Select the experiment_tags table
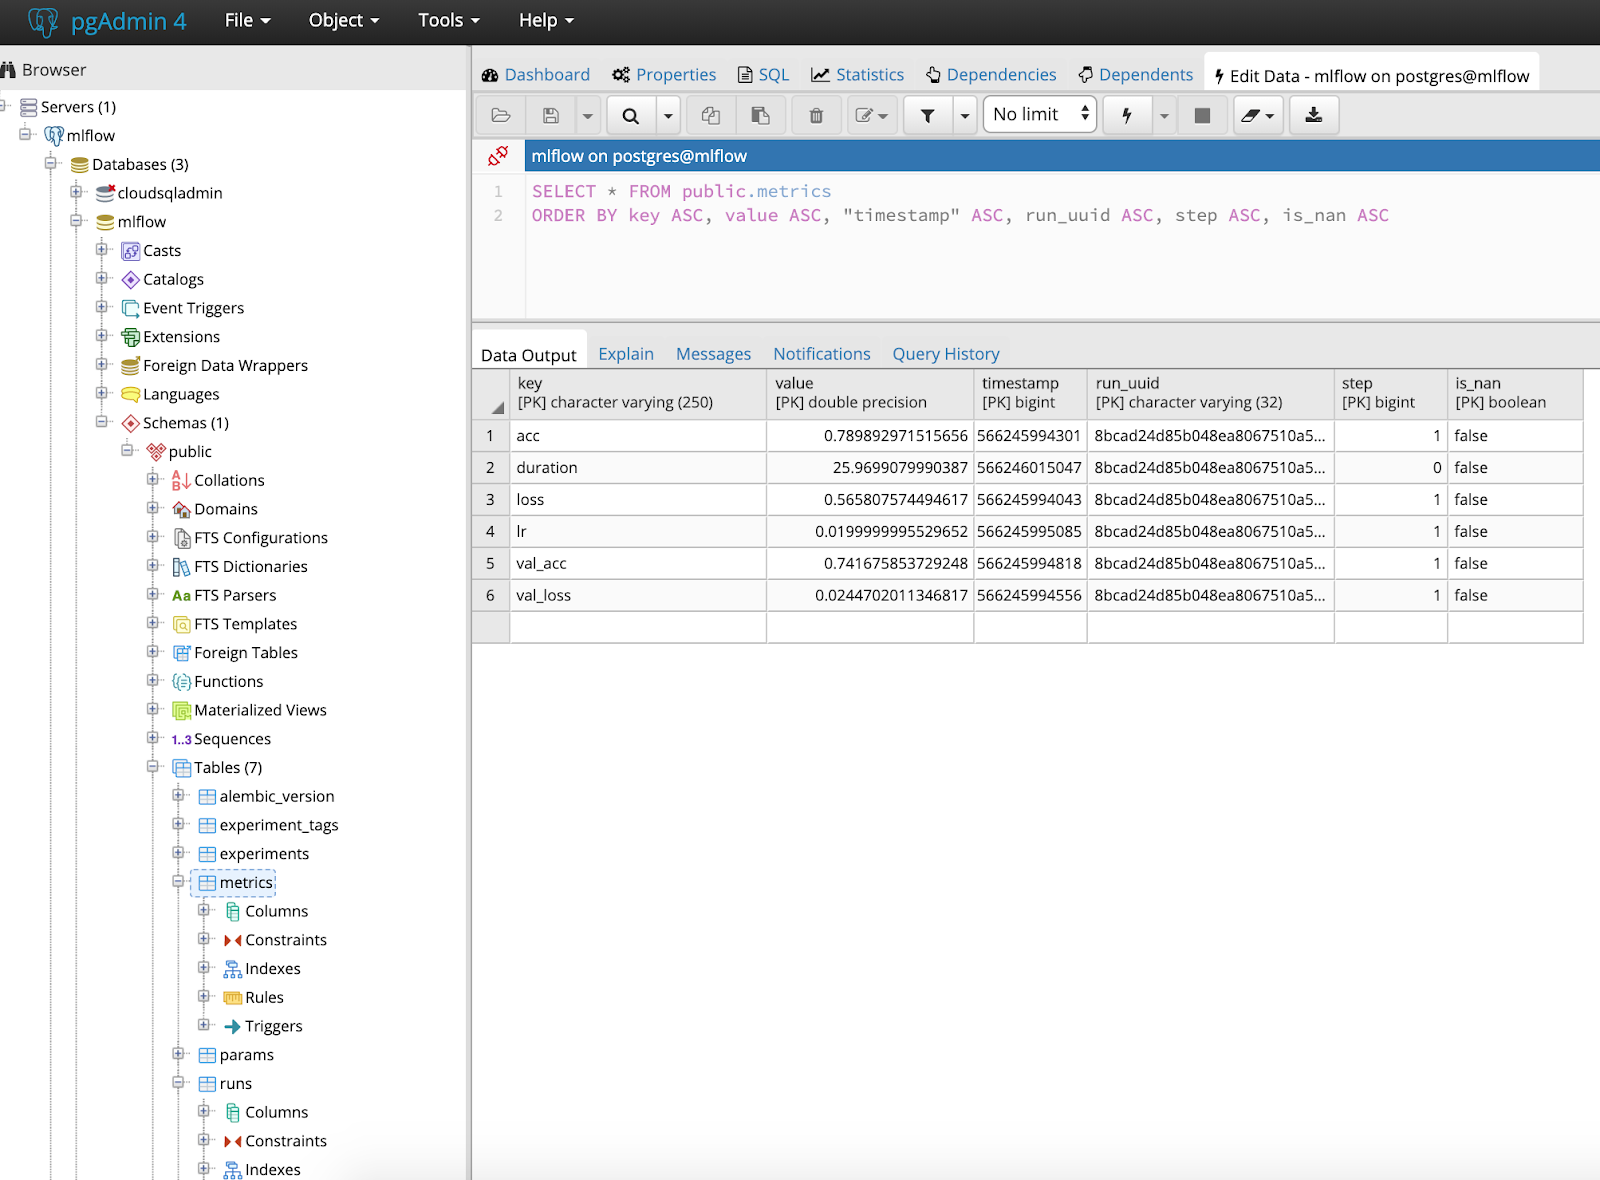Screen dimensions: 1600x1180 279,826
